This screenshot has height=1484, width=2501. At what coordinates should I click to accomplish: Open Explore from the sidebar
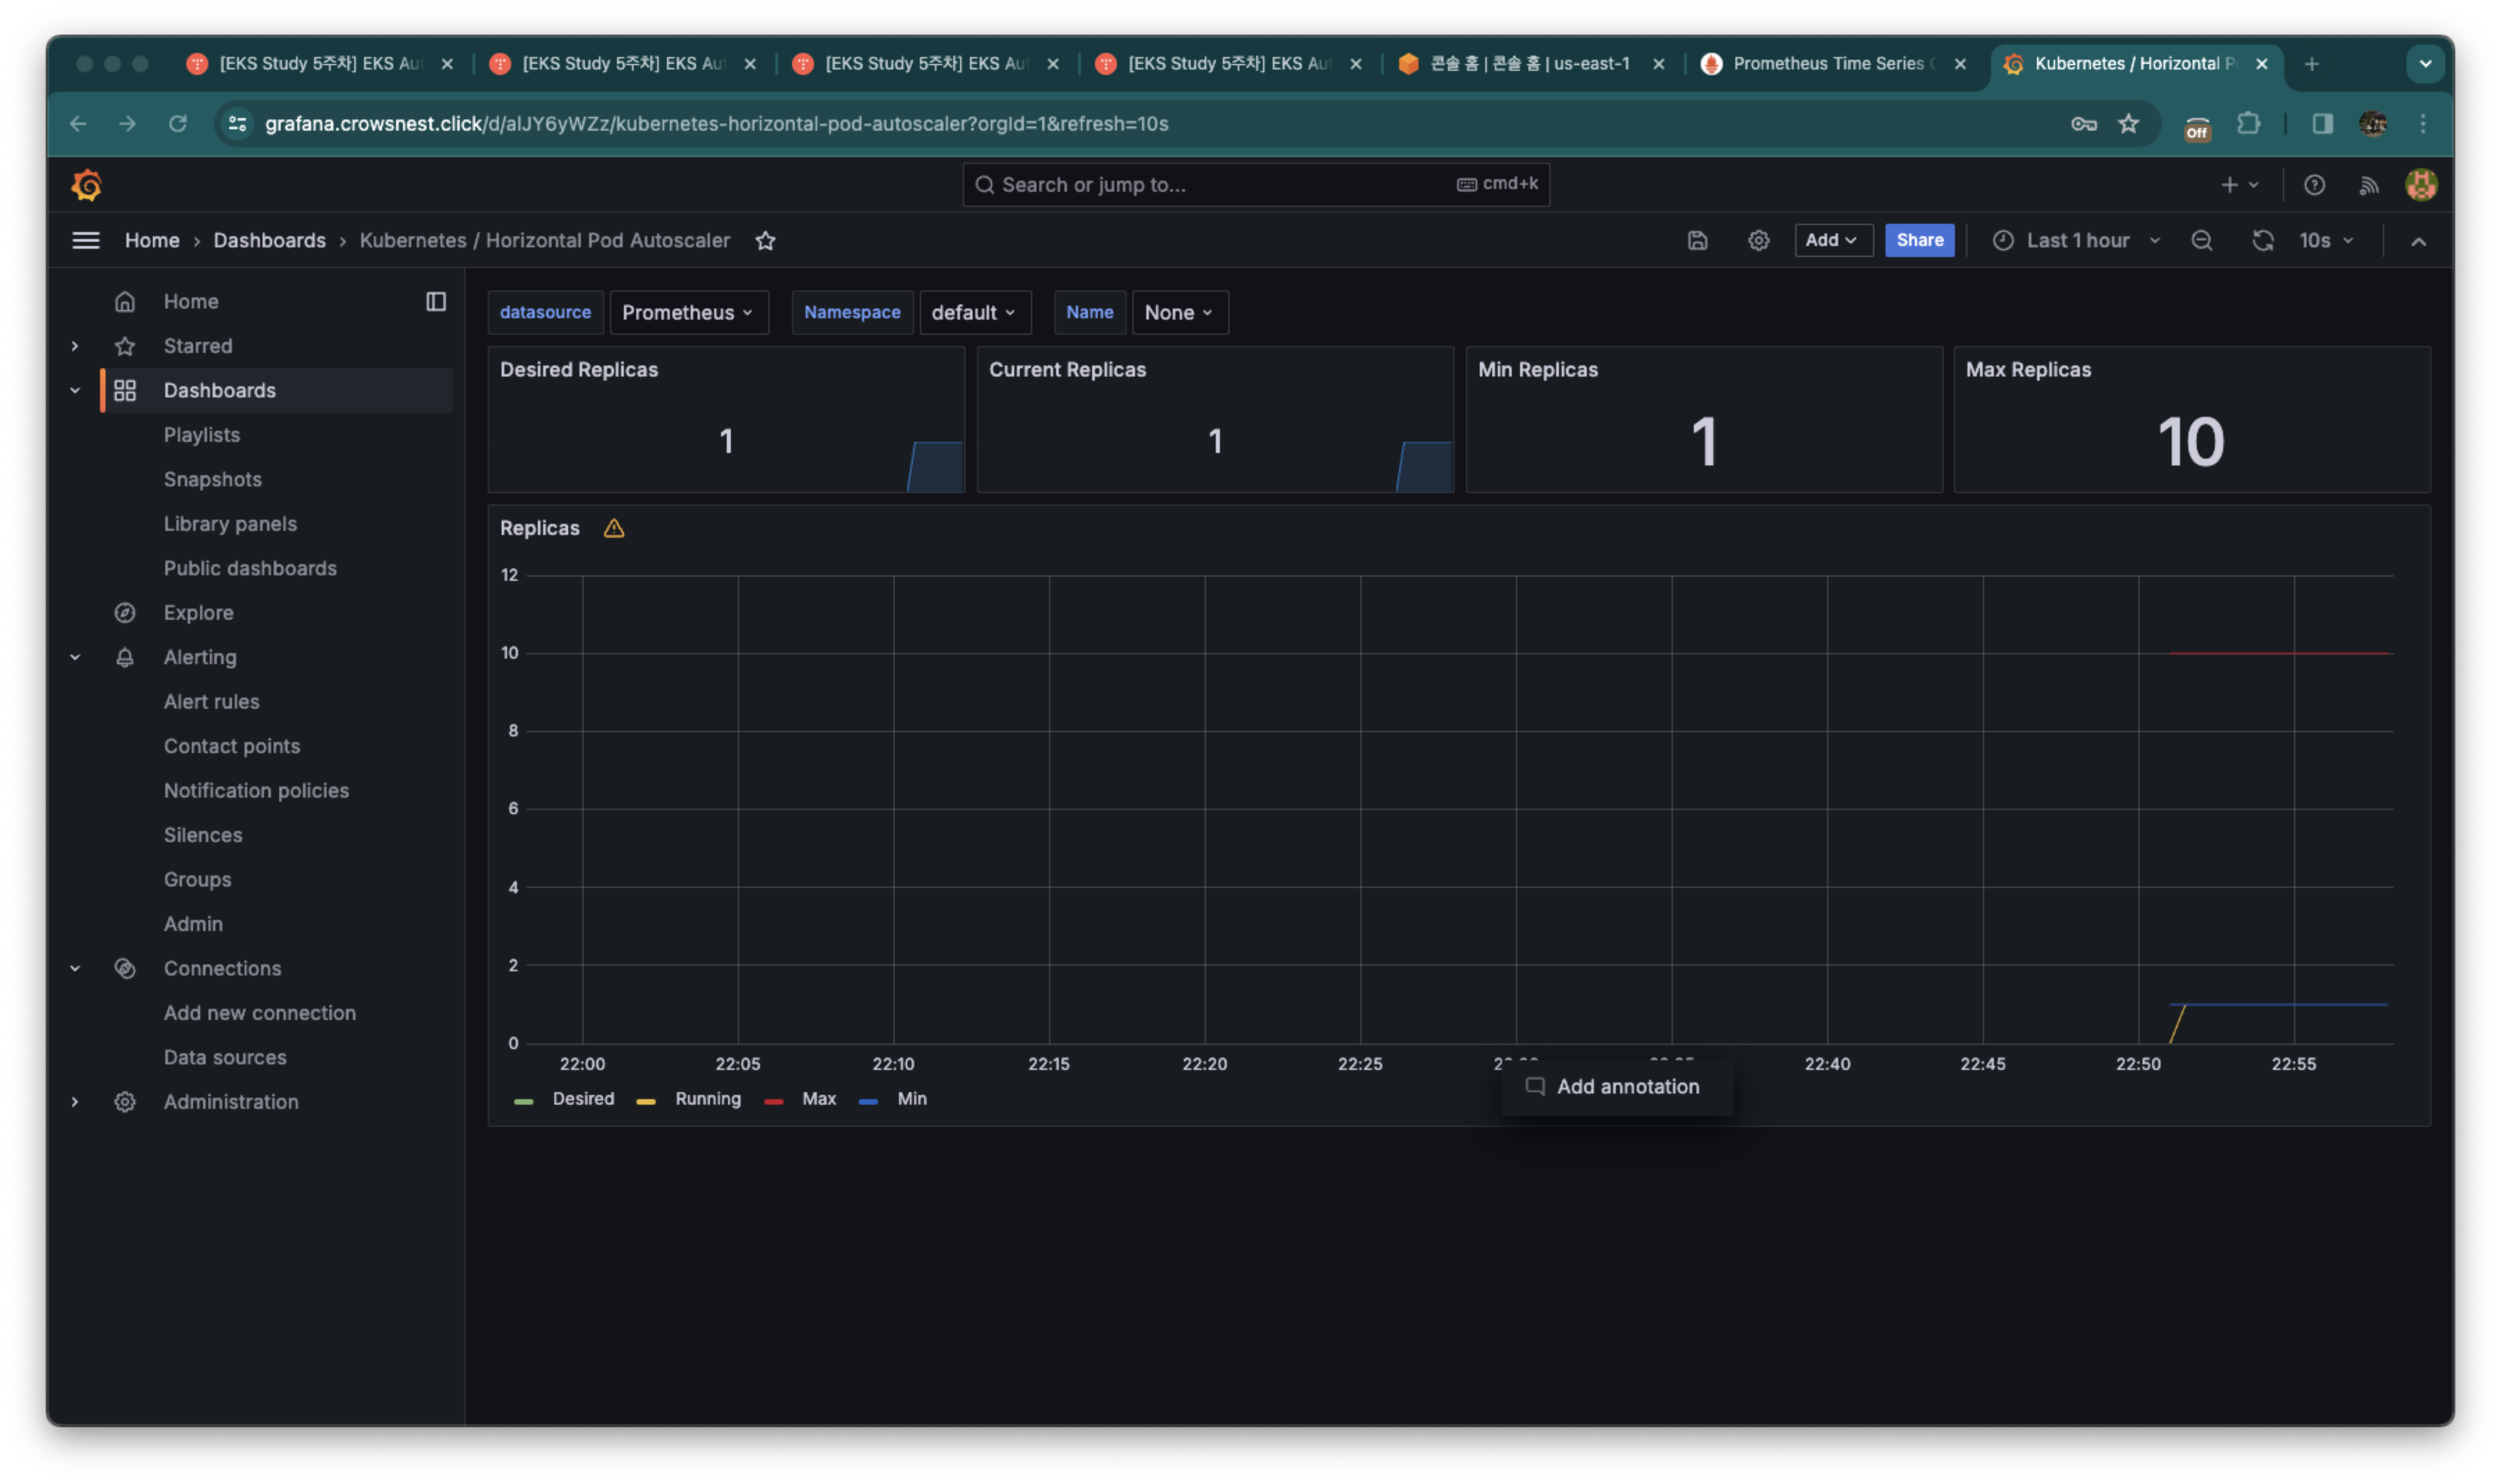[198, 612]
